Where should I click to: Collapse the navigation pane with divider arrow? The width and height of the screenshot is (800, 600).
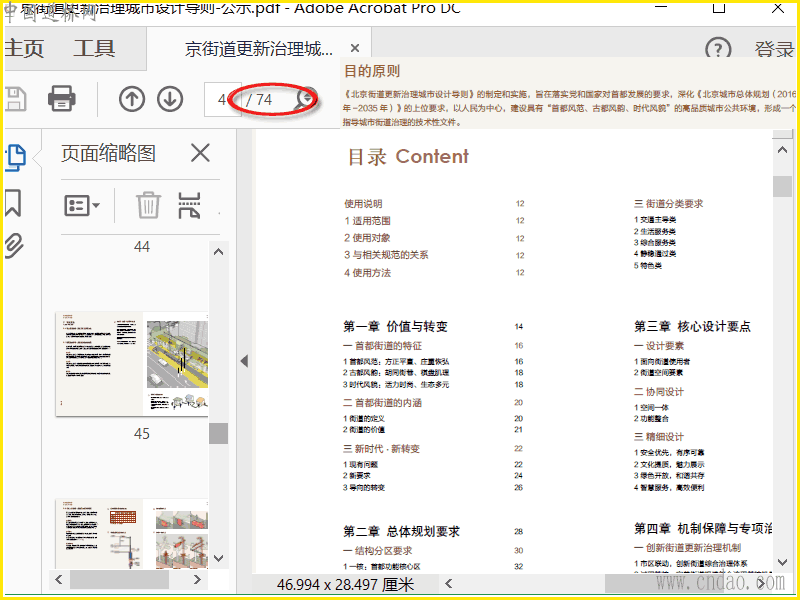pyautogui.click(x=244, y=361)
